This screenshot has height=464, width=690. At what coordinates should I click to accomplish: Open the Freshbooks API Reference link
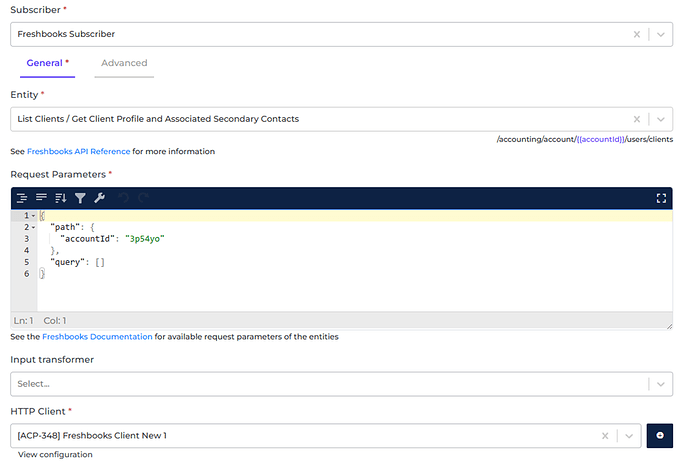[78, 151]
